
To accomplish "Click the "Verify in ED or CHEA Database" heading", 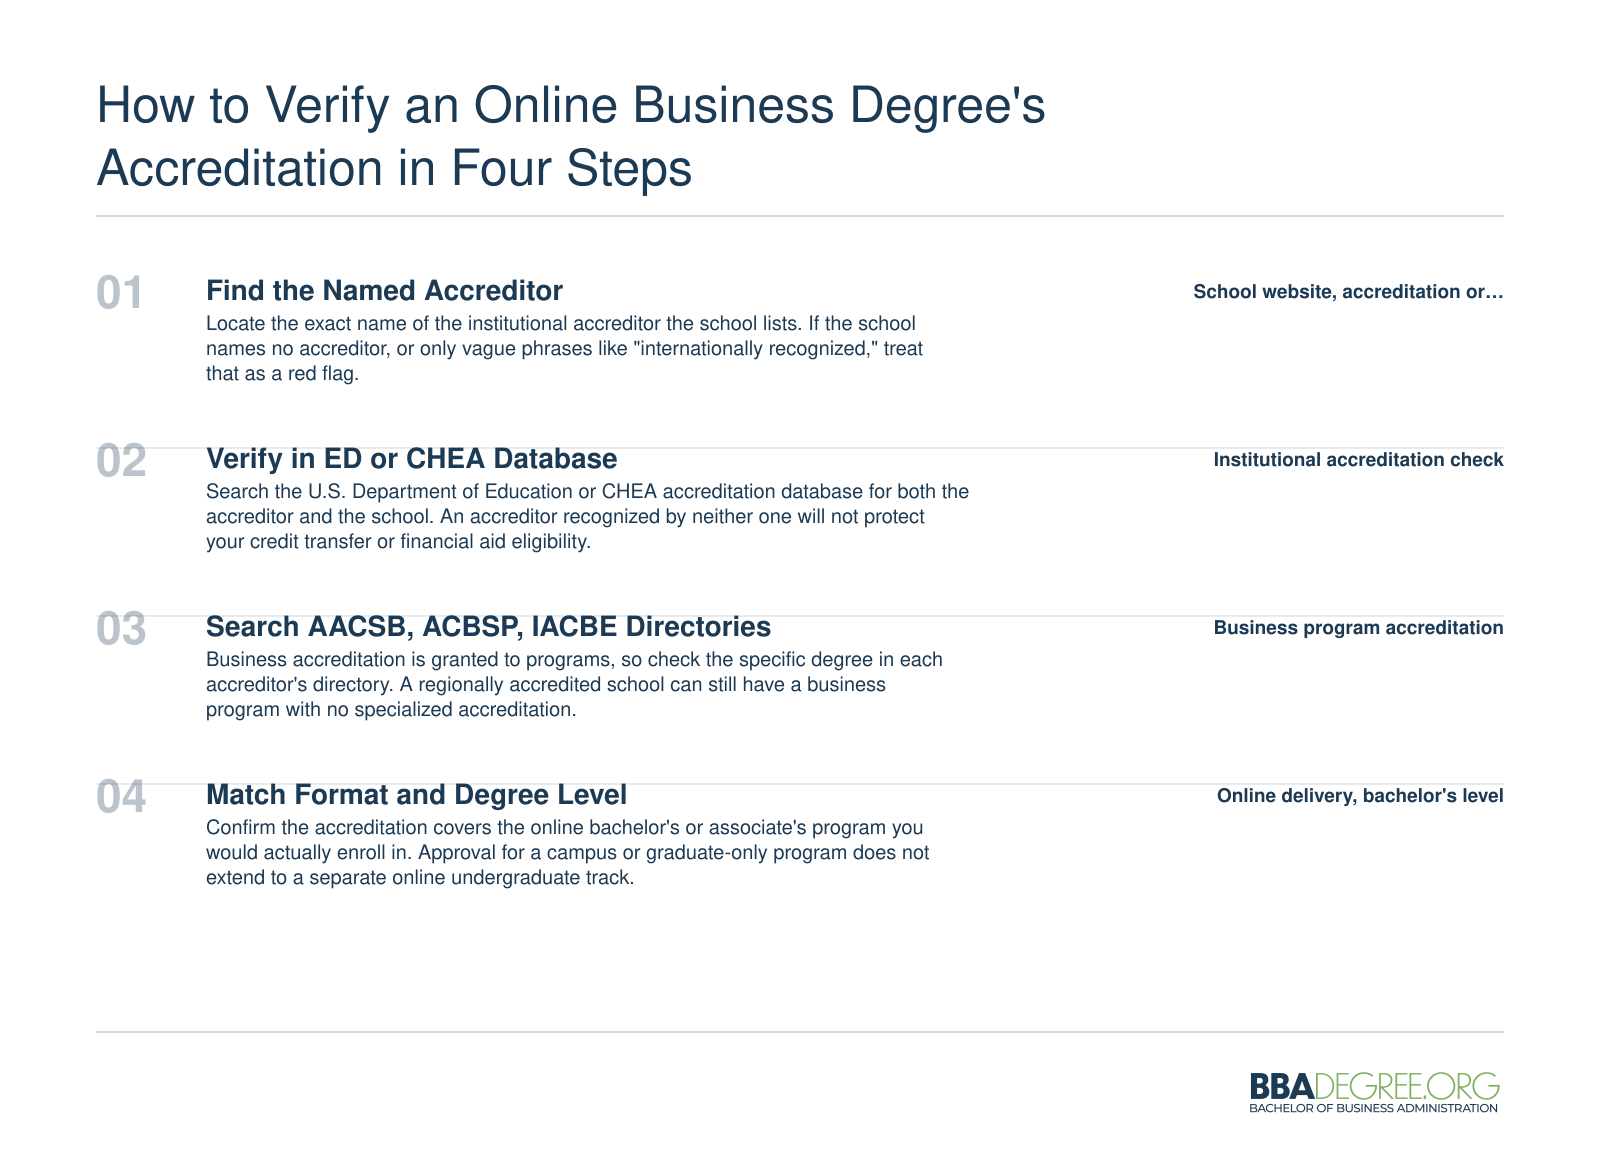I will pos(411,458).
